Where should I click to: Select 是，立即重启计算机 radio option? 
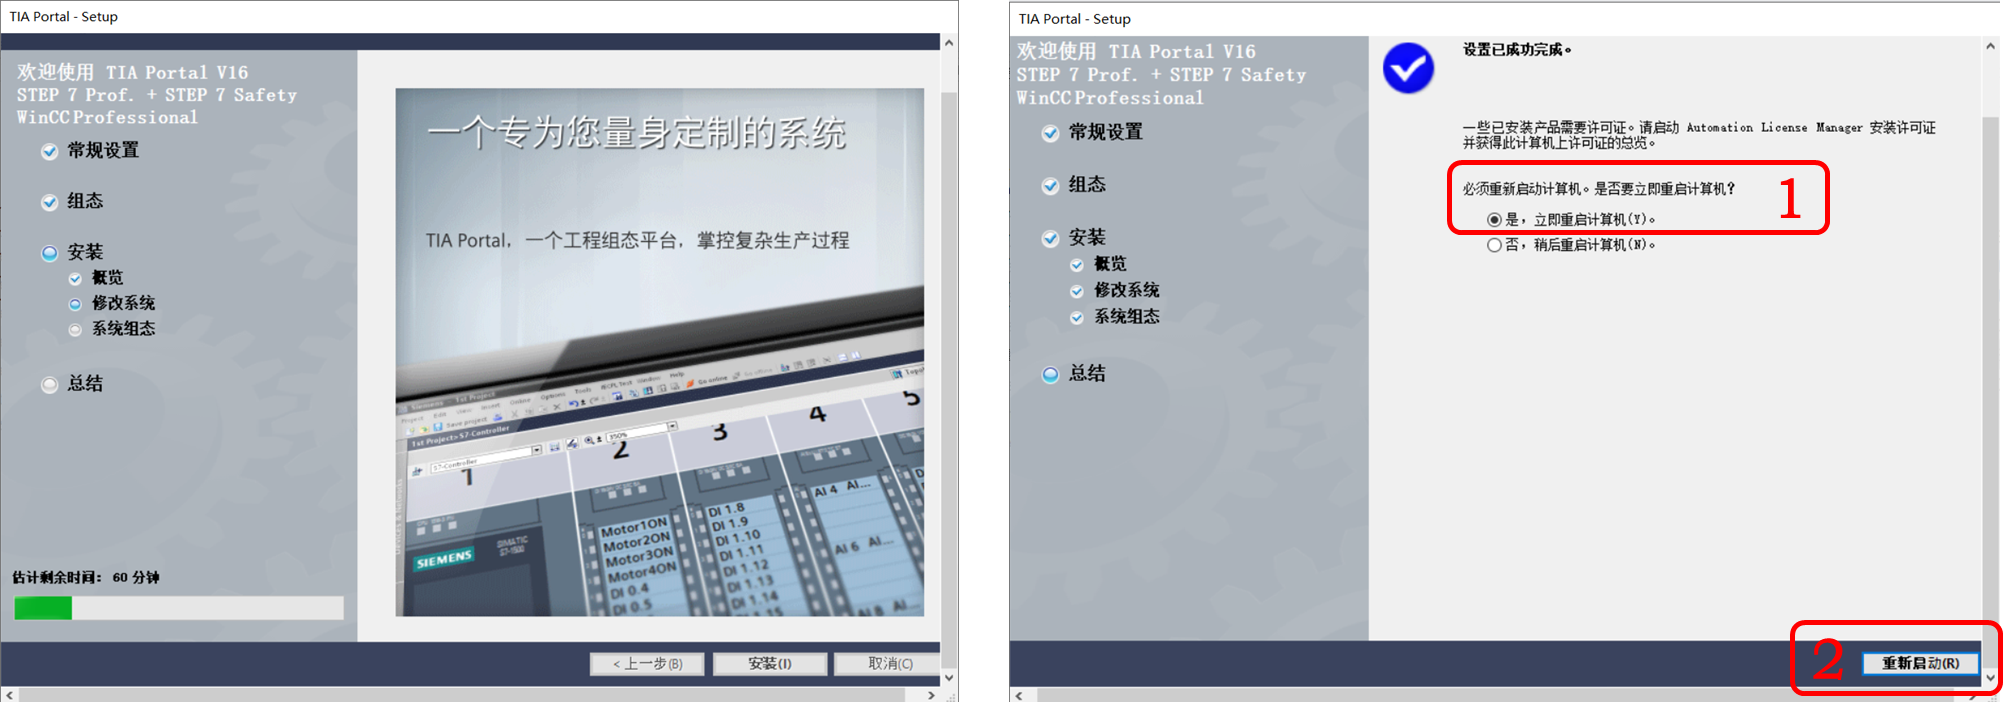click(1494, 220)
